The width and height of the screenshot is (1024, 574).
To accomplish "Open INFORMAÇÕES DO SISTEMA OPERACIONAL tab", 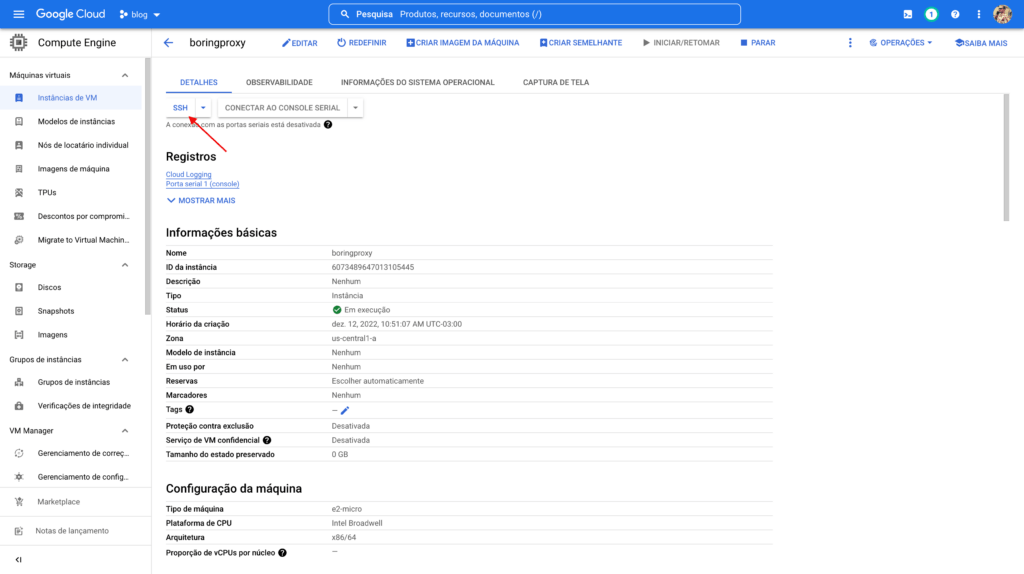I will (x=417, y=82).
